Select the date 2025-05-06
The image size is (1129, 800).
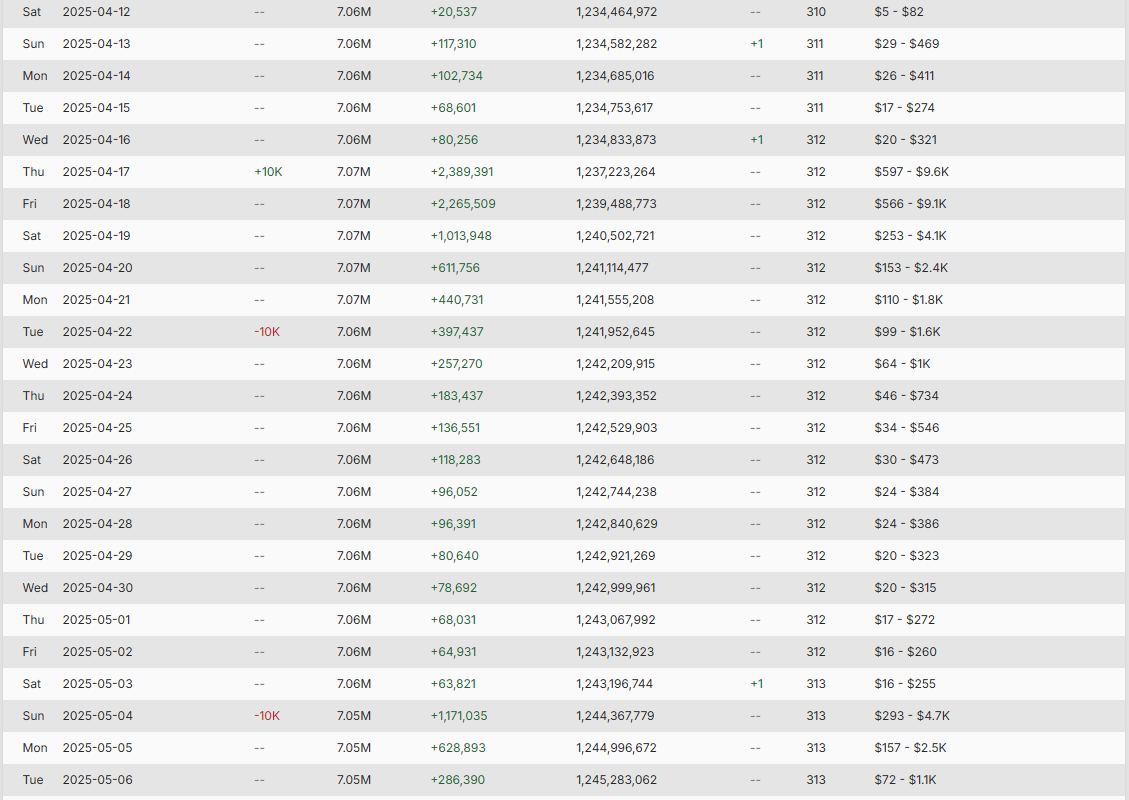click(97, 780)
